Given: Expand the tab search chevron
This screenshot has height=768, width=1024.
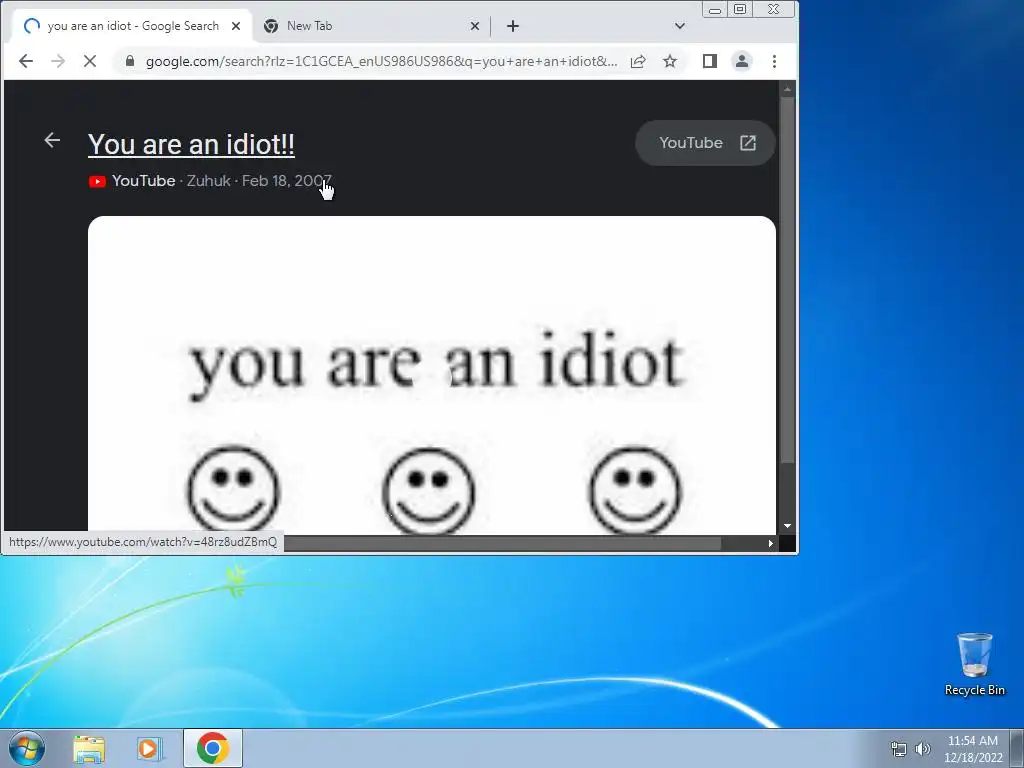Looking at the screenshot, I should (680, 26).
